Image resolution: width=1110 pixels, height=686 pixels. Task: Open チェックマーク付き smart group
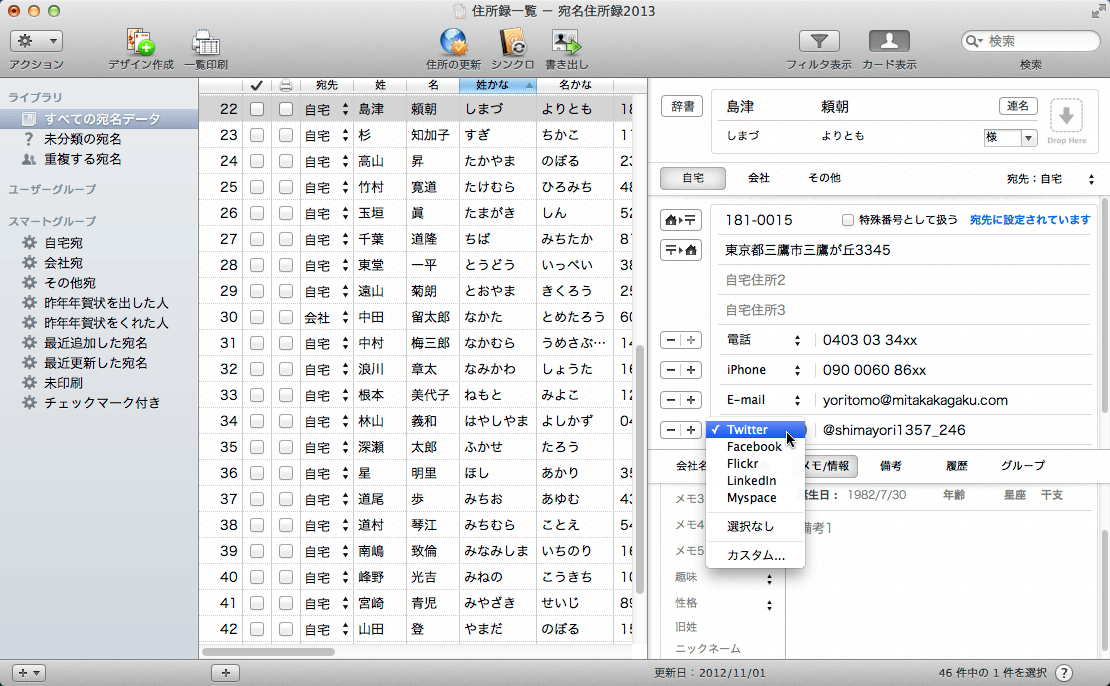click(102, 403)
